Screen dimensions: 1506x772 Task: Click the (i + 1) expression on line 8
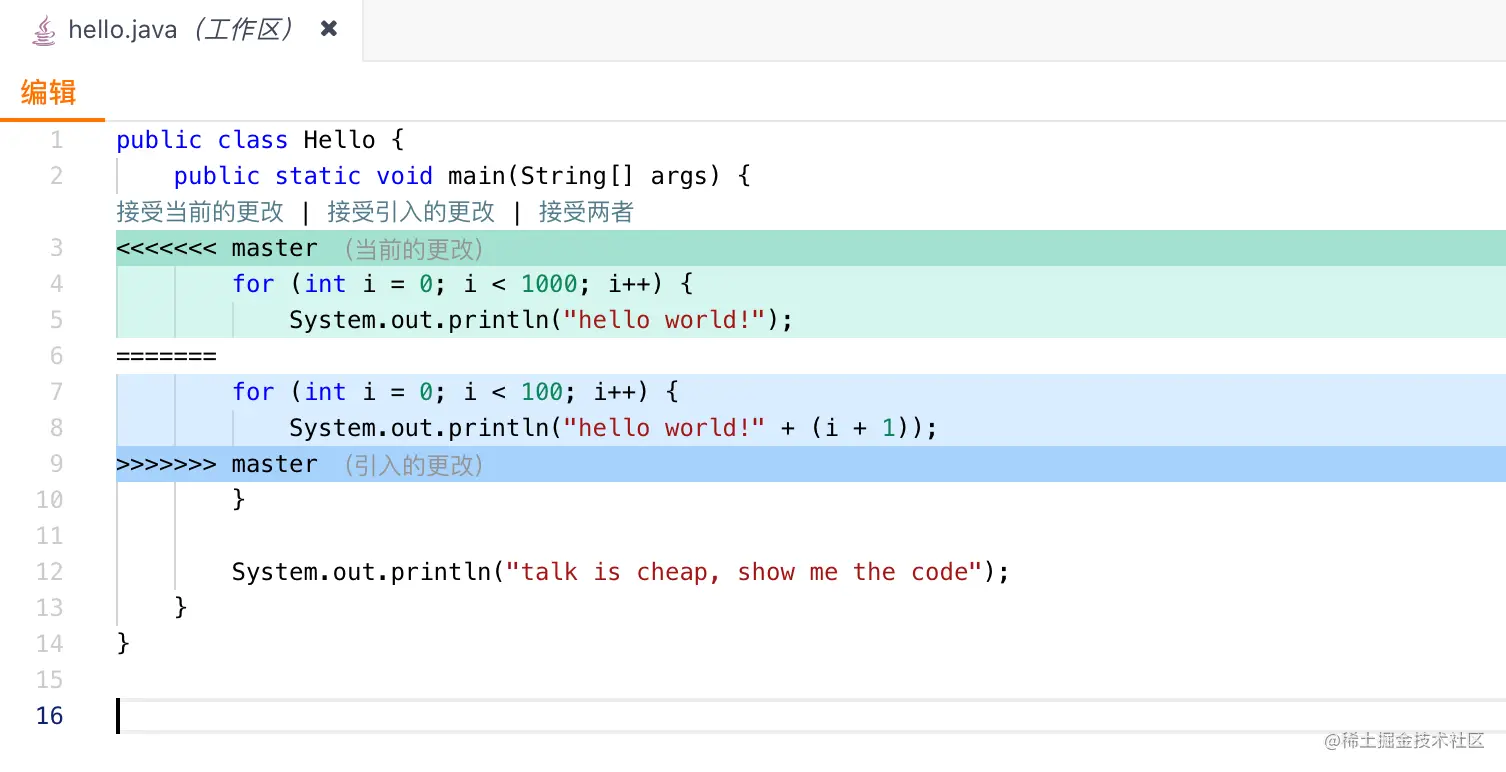[x=859, y=428]
